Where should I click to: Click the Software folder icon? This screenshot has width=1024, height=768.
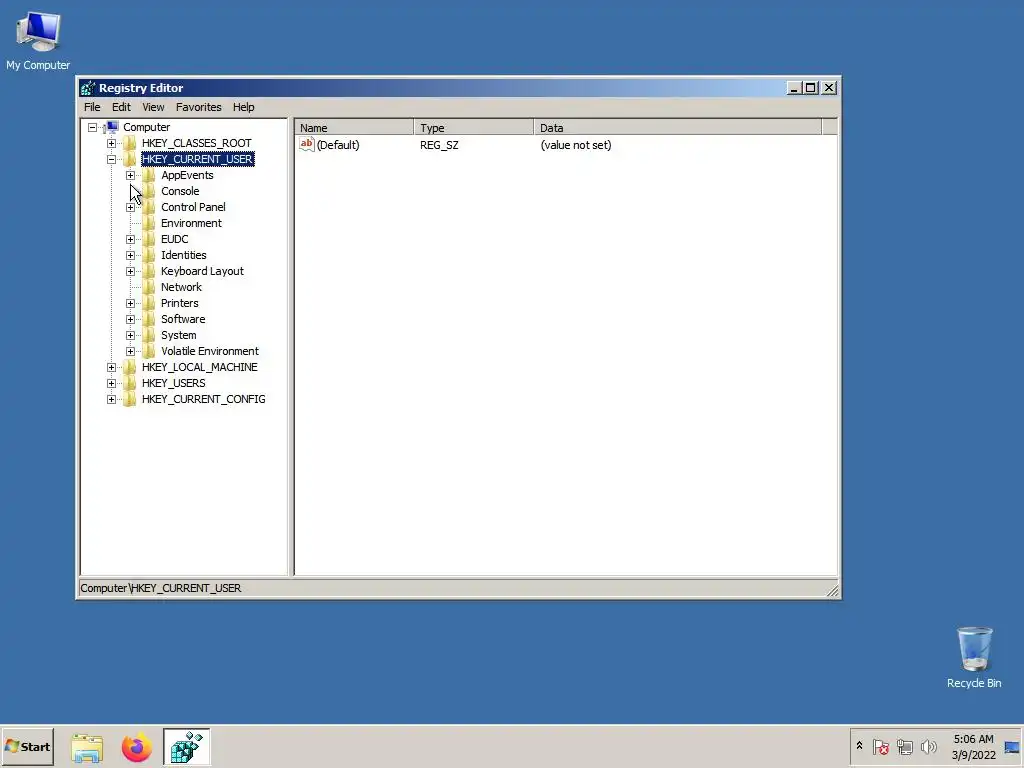(x=149, y=319)
